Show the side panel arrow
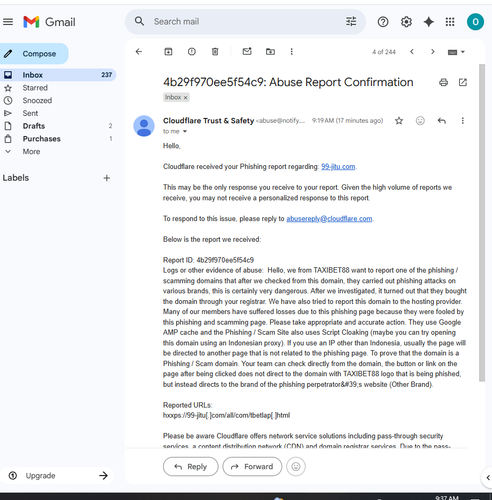The height and width of the screenshot is (500, 492). tap(488, 478)
